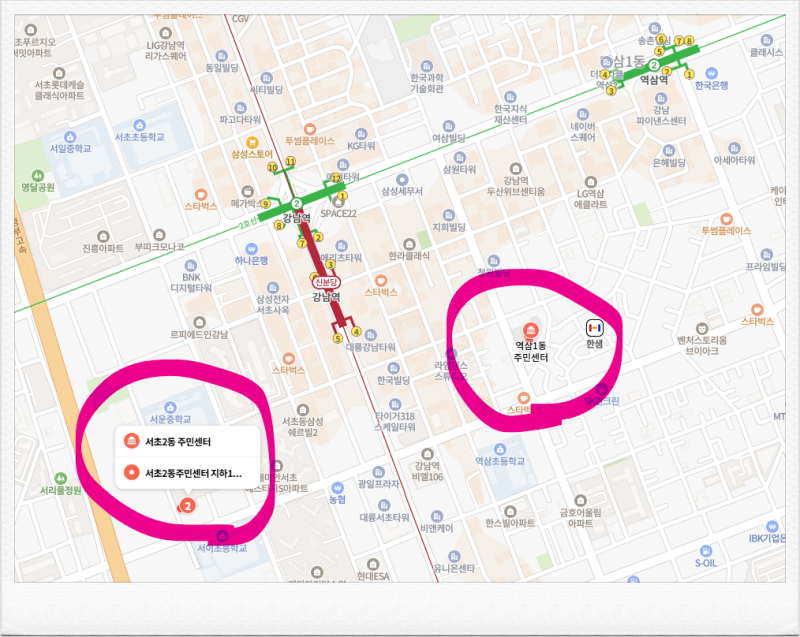This screenshot has height=637, width=800.
Task: Click the 파고다타워 building icon
Action: pos(240,108)
